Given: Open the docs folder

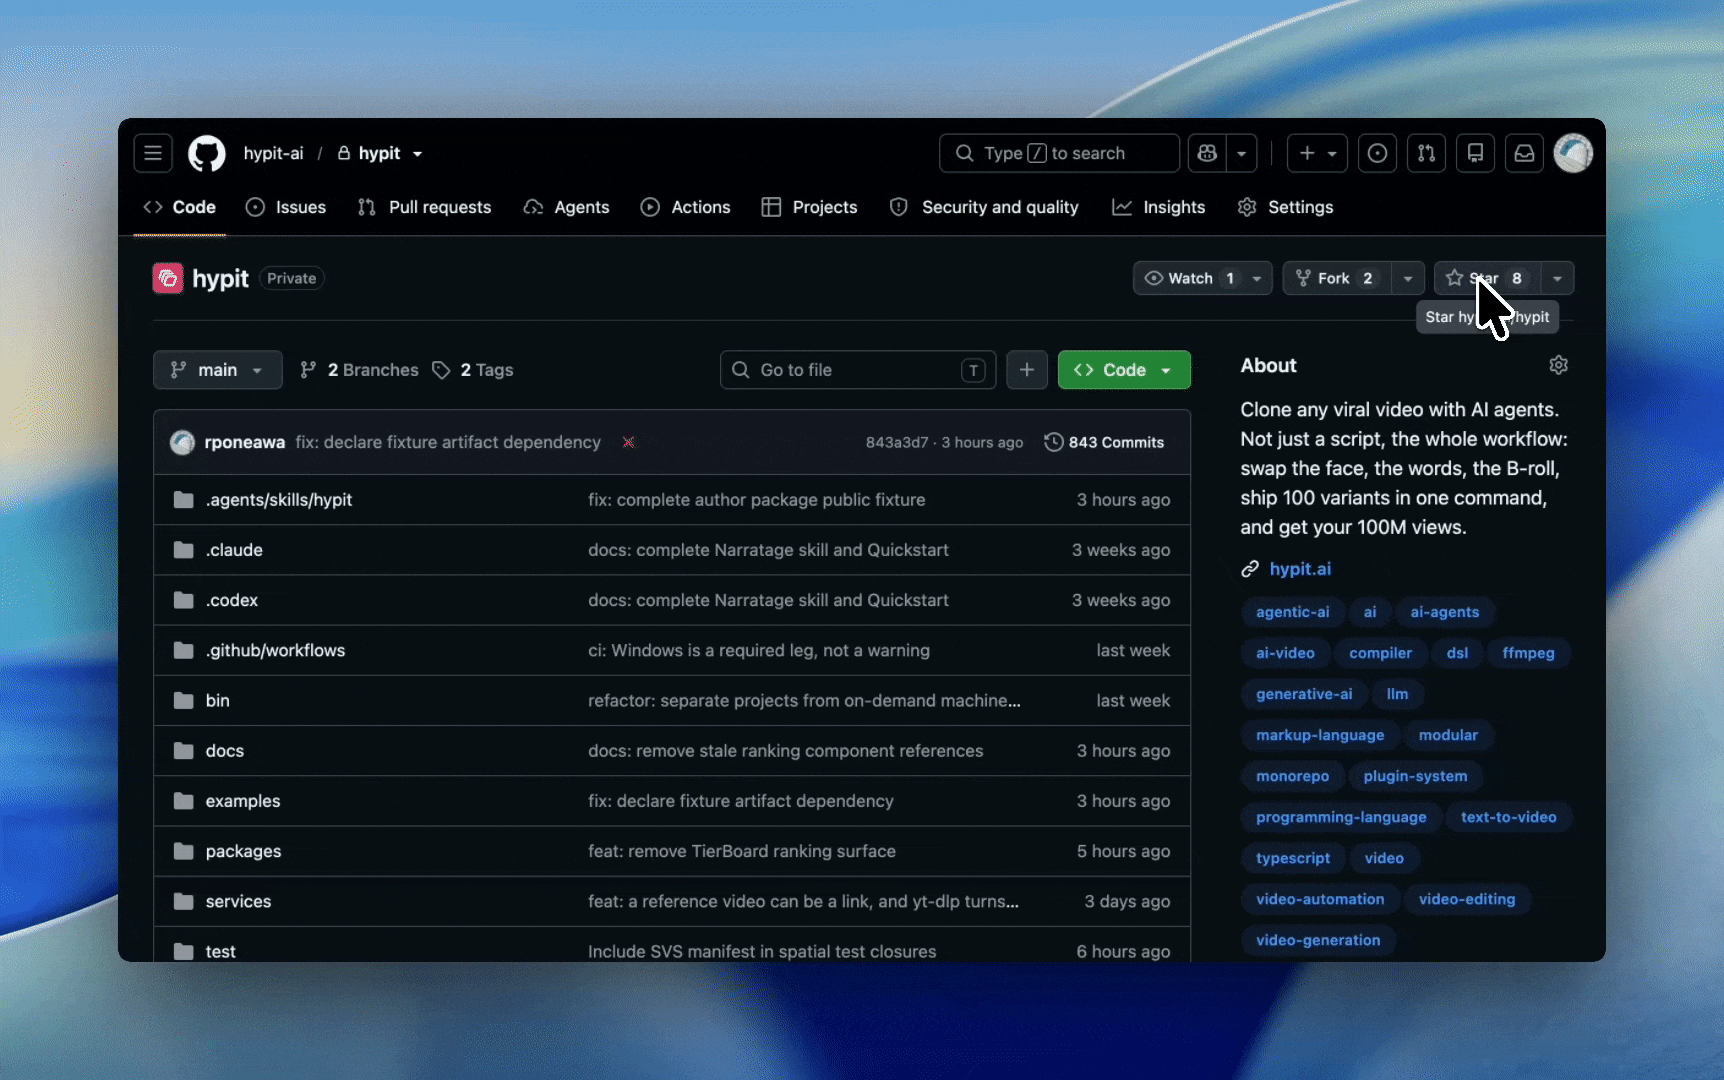Looking at the screenshot, I should pos(225,751).
